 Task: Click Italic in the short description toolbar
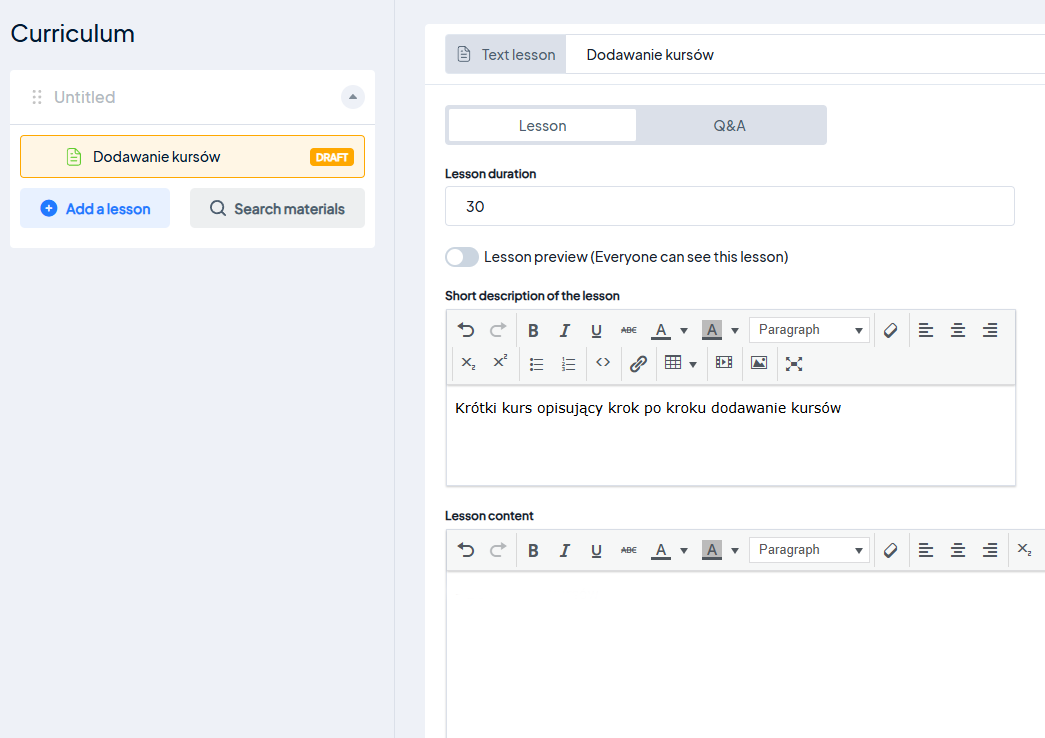tap(565, 330)
